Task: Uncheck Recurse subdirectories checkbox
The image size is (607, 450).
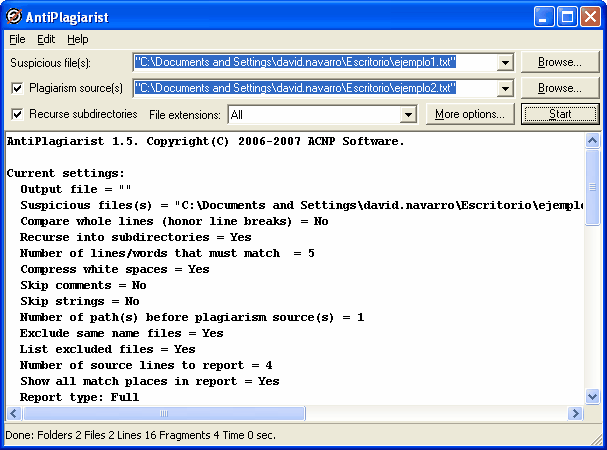Action: click(17, 114)
